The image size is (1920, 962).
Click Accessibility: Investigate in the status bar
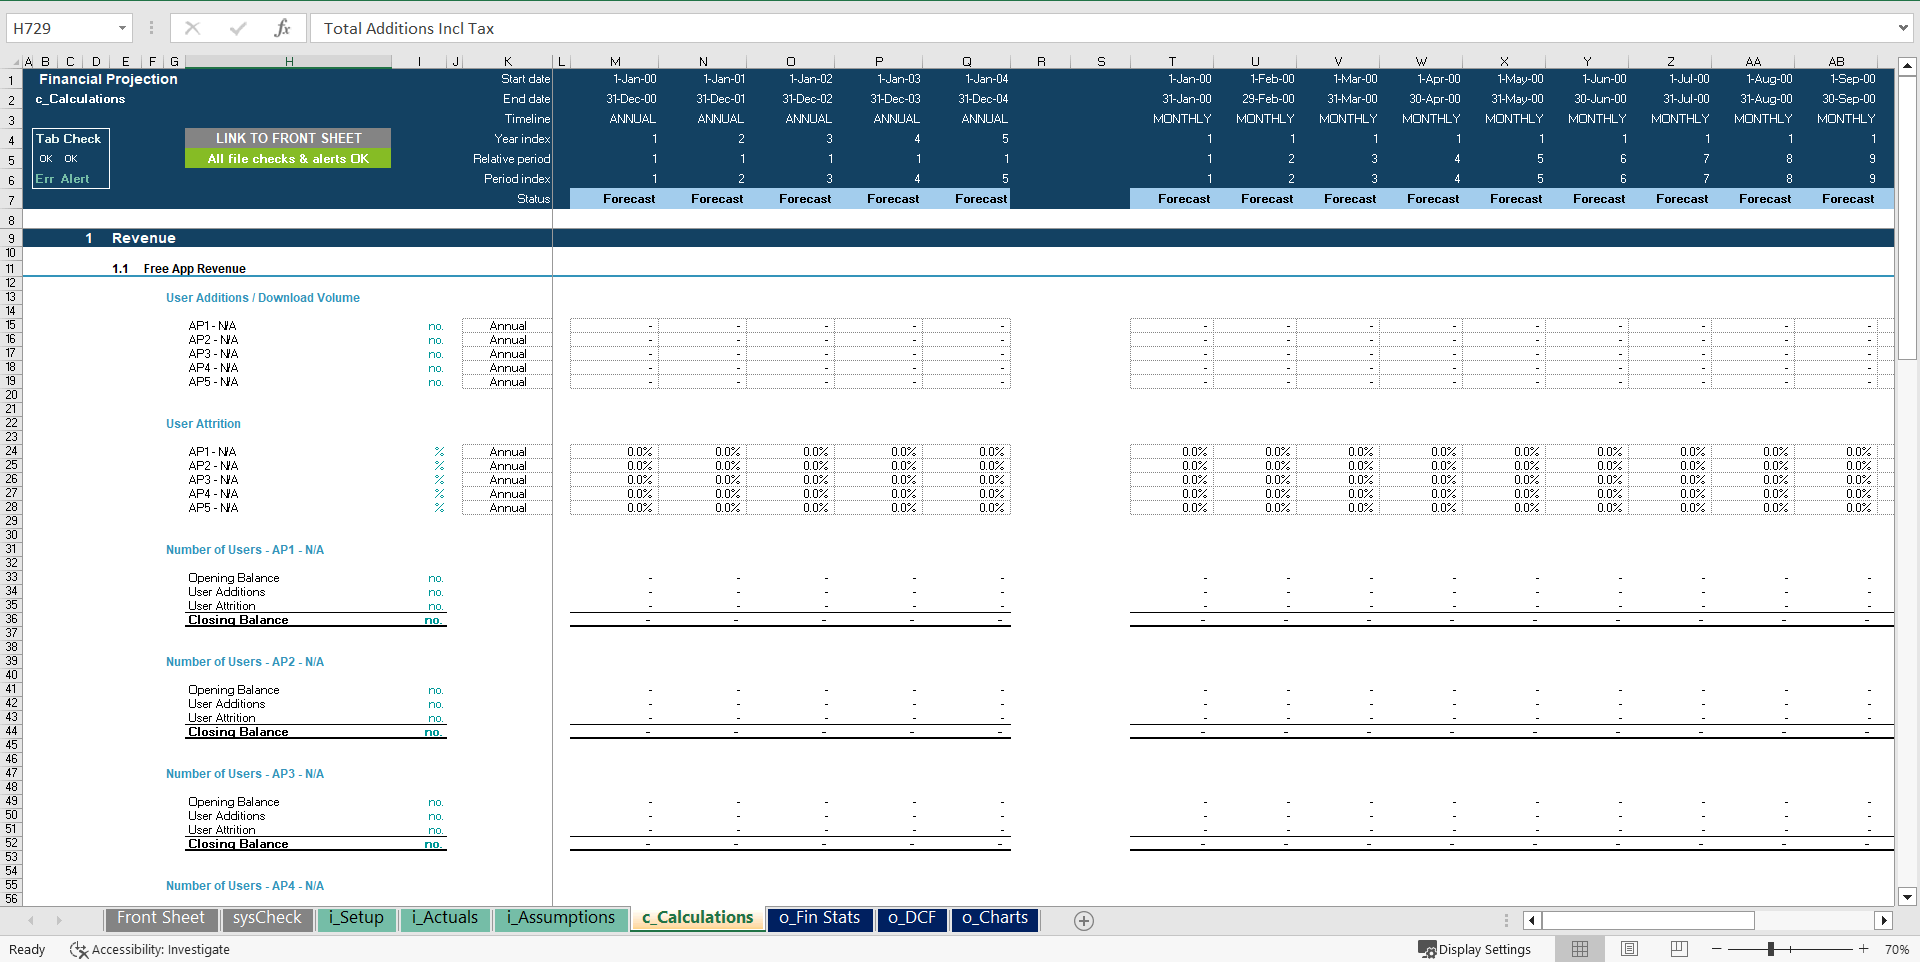click(160, 949)
